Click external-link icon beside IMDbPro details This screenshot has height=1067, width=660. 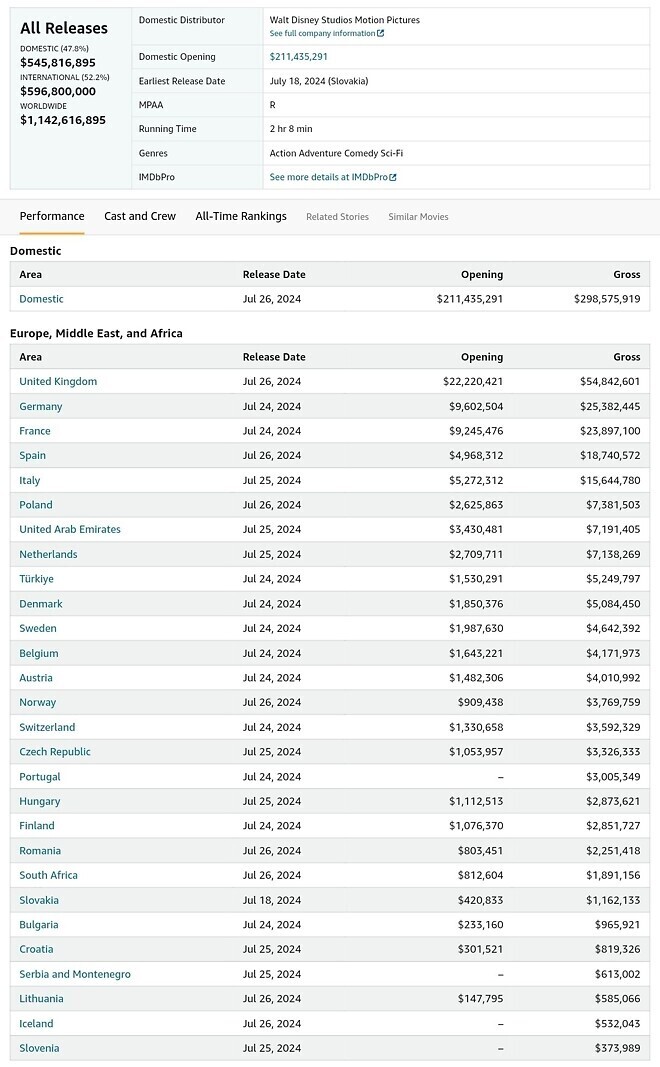coord(393,178)
